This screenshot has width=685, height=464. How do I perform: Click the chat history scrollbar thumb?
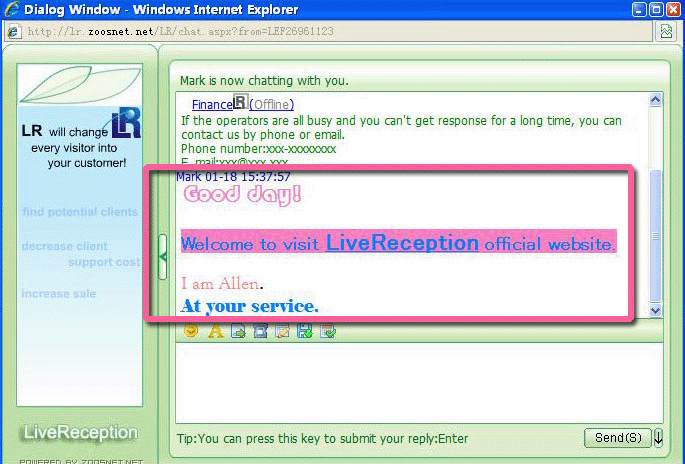pos(655,235)
